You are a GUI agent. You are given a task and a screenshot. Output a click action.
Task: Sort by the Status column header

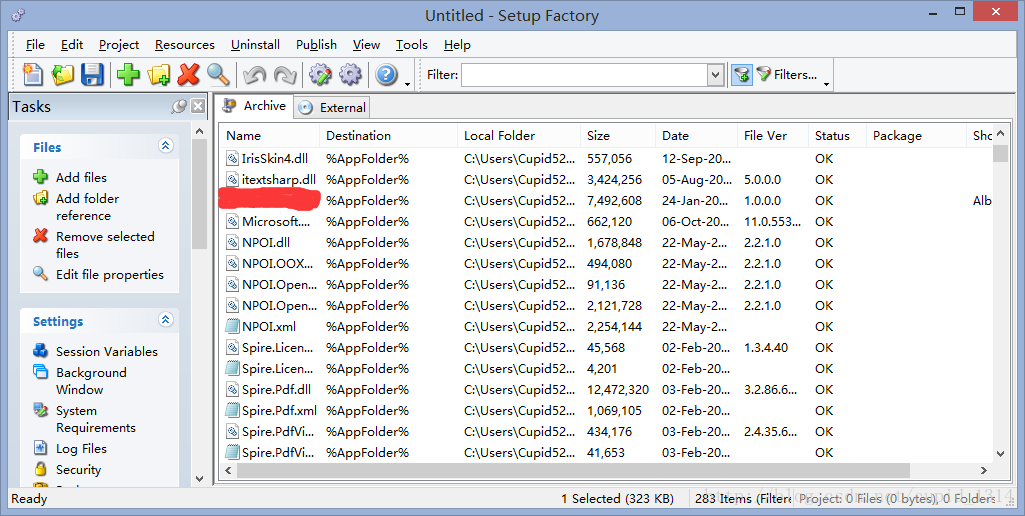point(837,135)
